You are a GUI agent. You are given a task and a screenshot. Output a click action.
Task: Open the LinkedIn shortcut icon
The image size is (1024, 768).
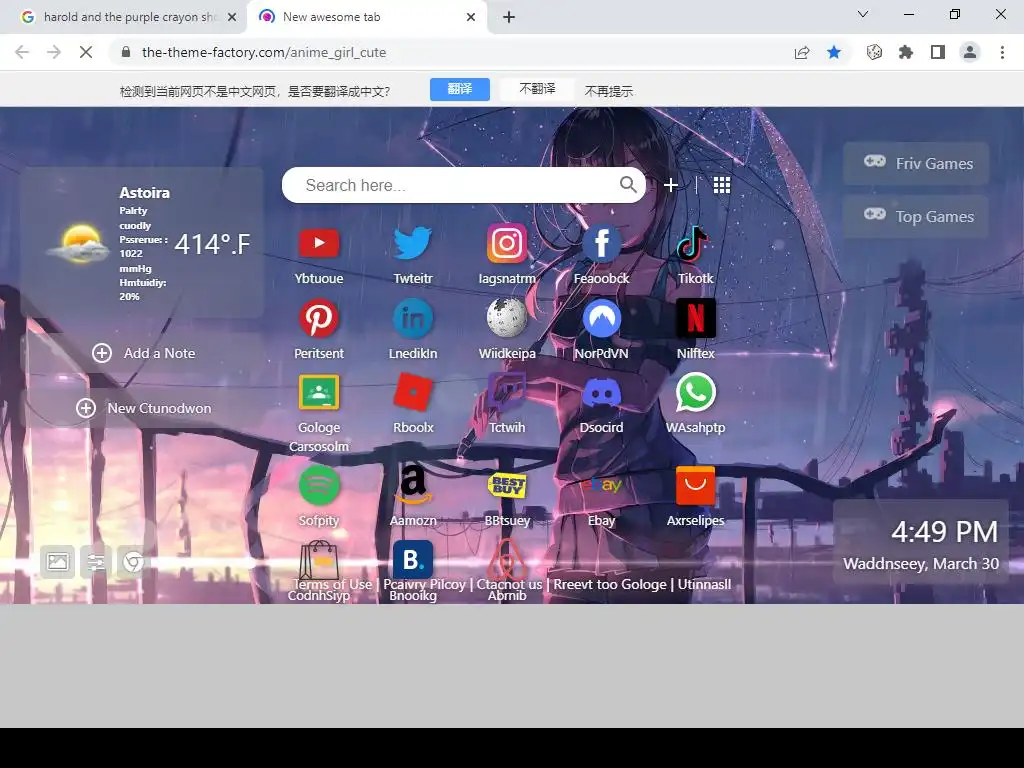[413, 318]
